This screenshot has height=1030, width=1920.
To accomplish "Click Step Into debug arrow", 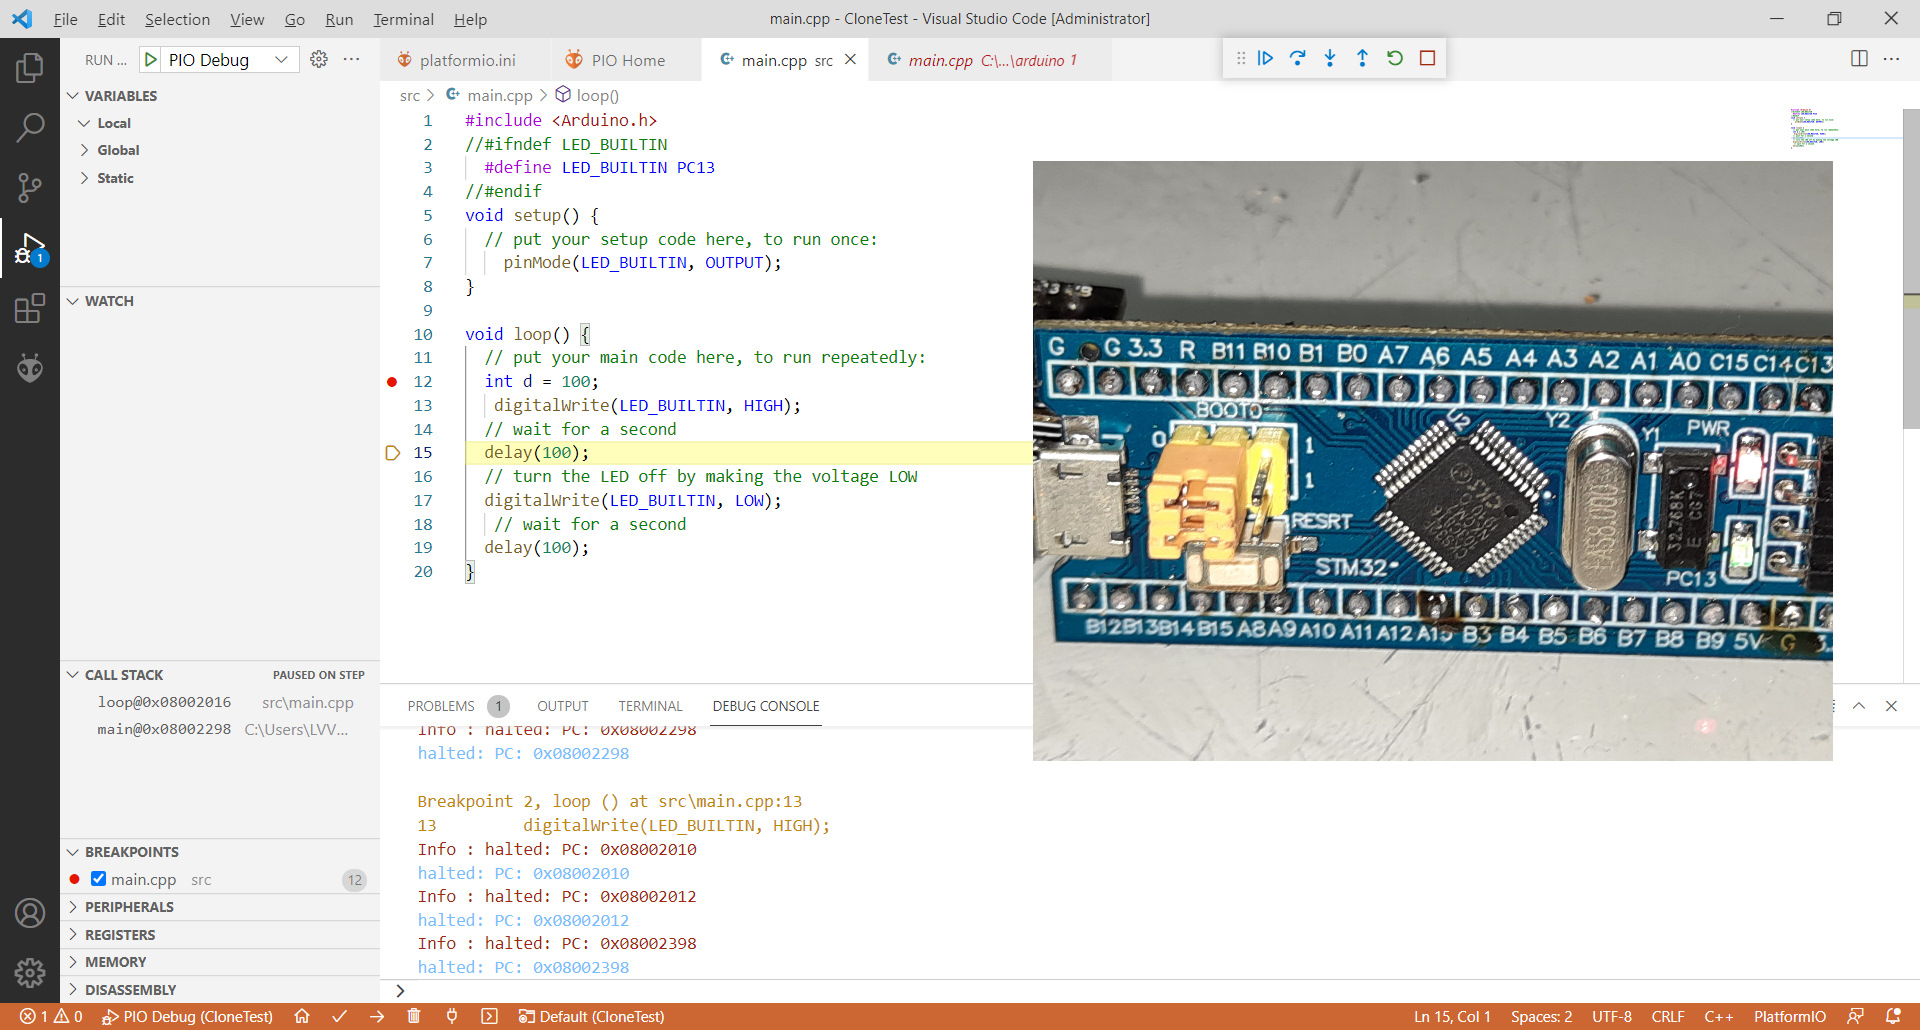I will coord(1330,59).
